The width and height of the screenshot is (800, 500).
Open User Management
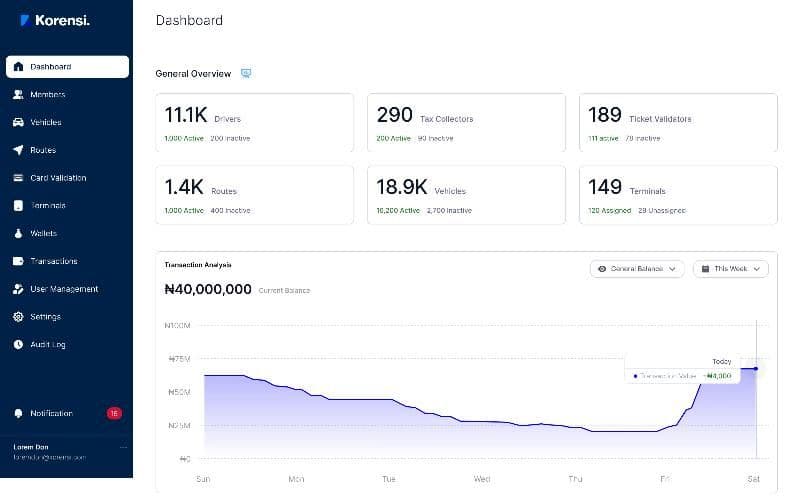[x=64, y=289]
